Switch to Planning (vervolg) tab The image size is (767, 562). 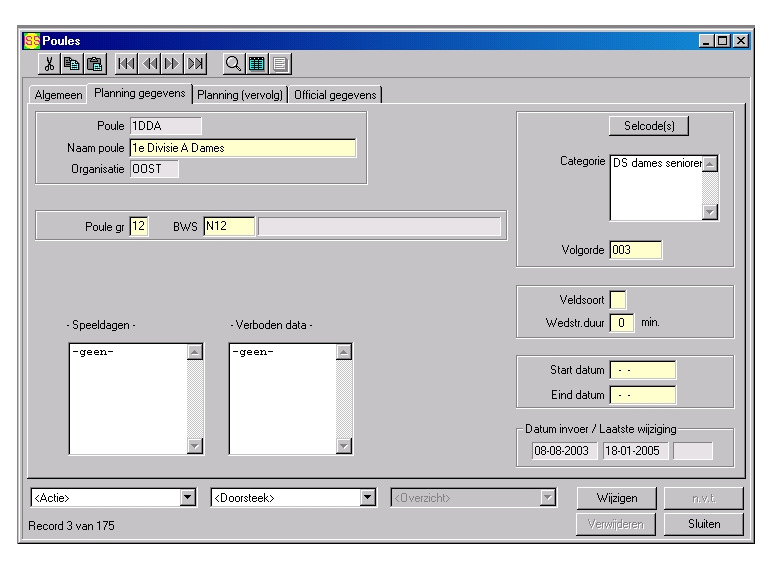(x=240, y=95)
